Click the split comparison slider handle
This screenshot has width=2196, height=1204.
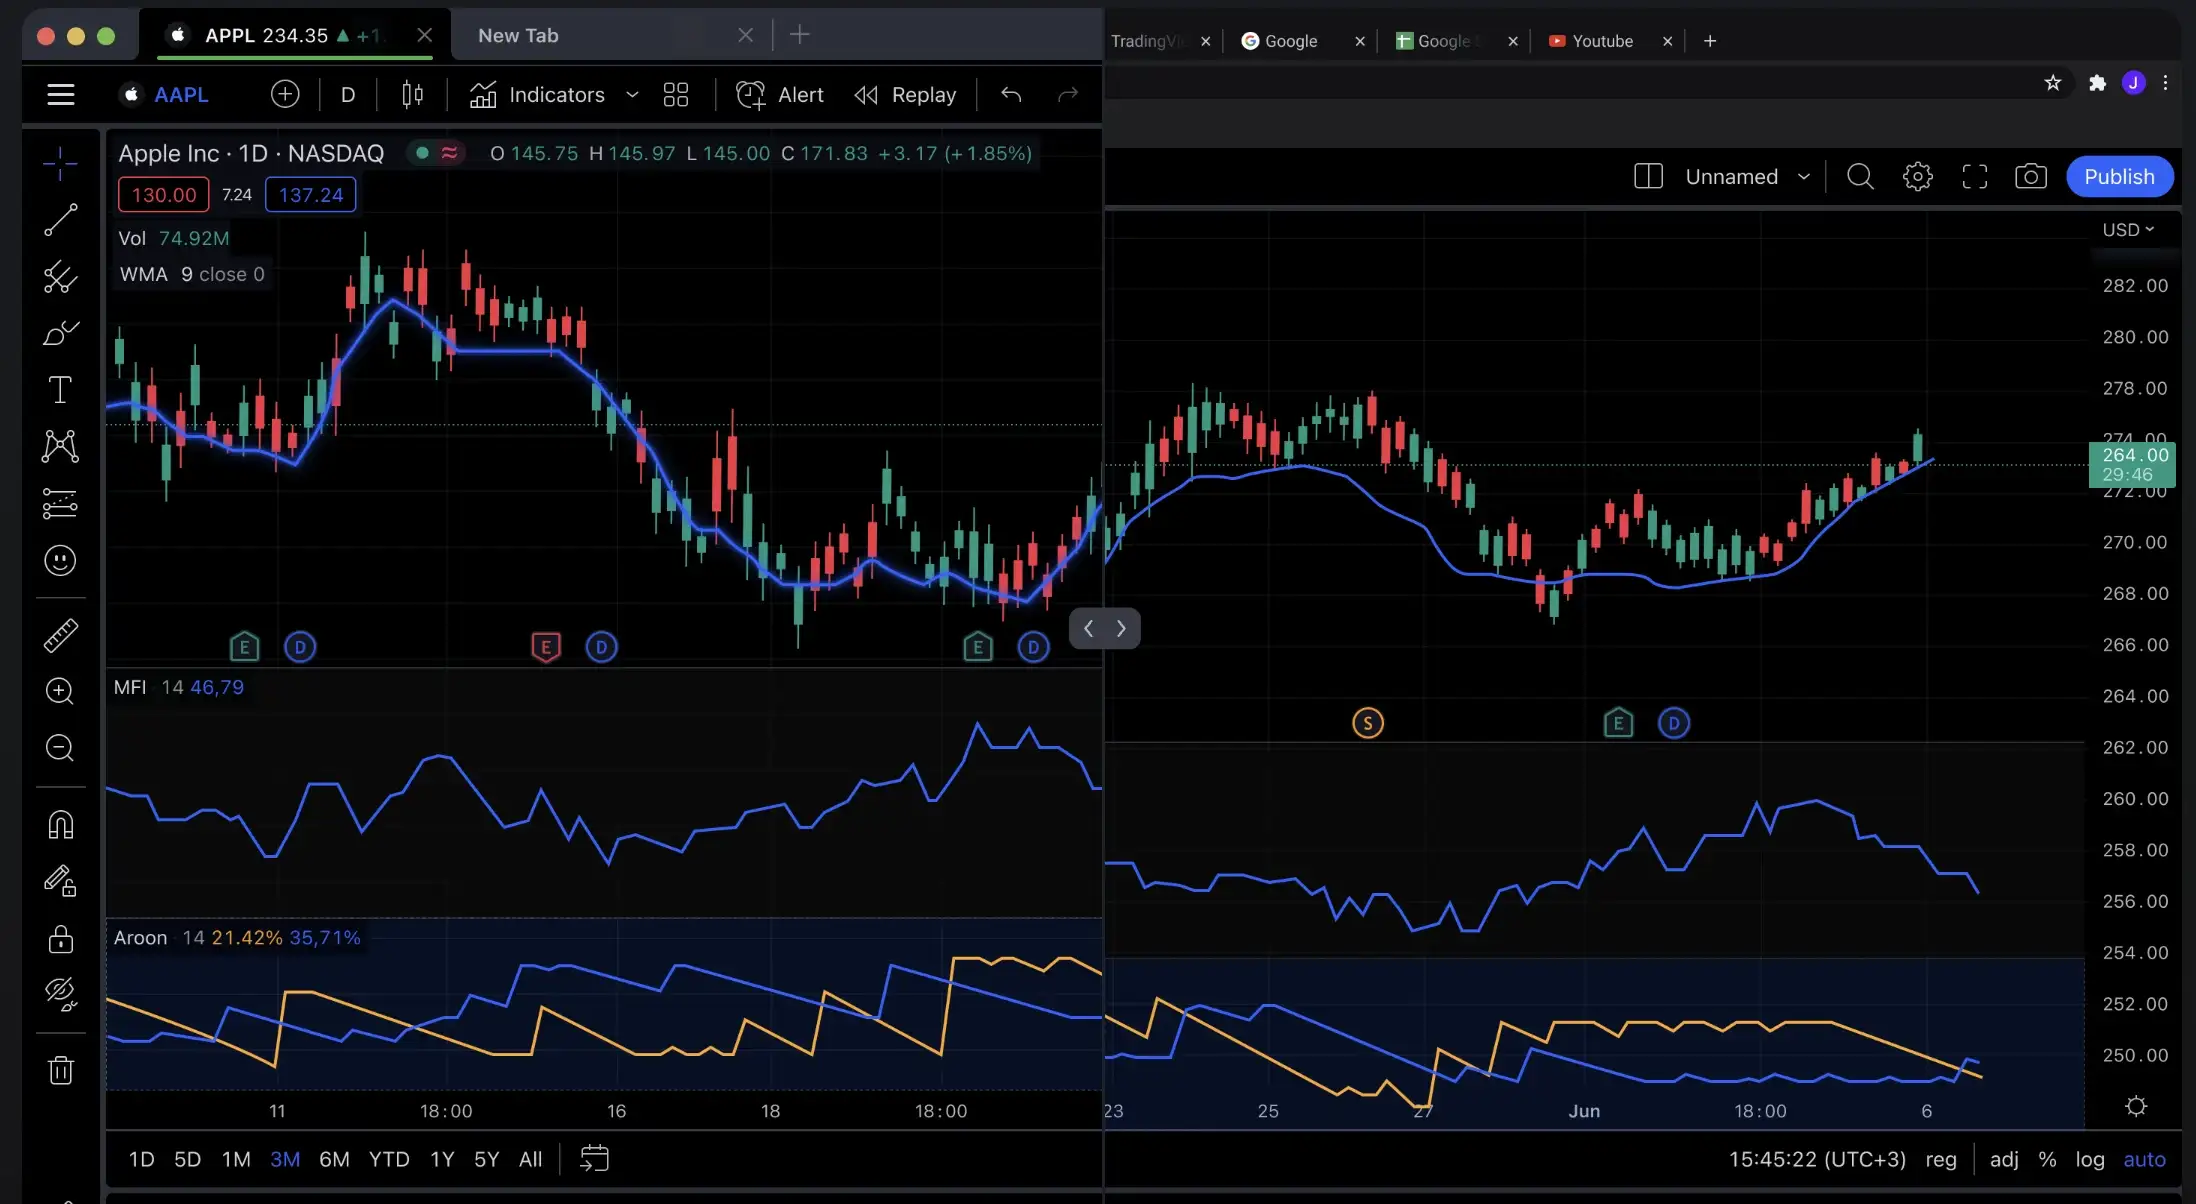pos(1104,628)
